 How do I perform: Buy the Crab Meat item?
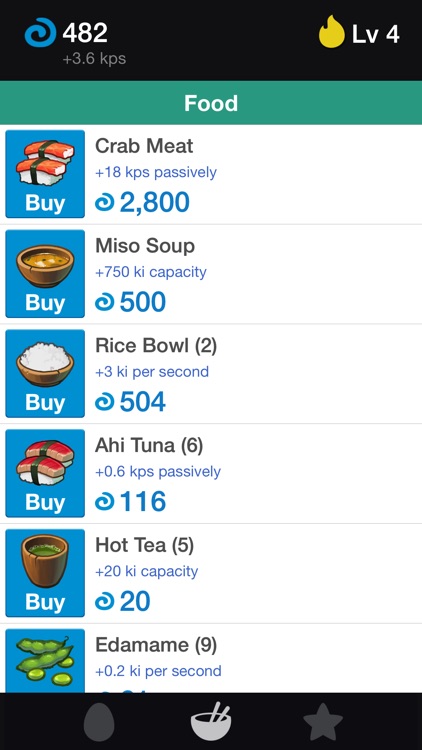click(45, 174)
